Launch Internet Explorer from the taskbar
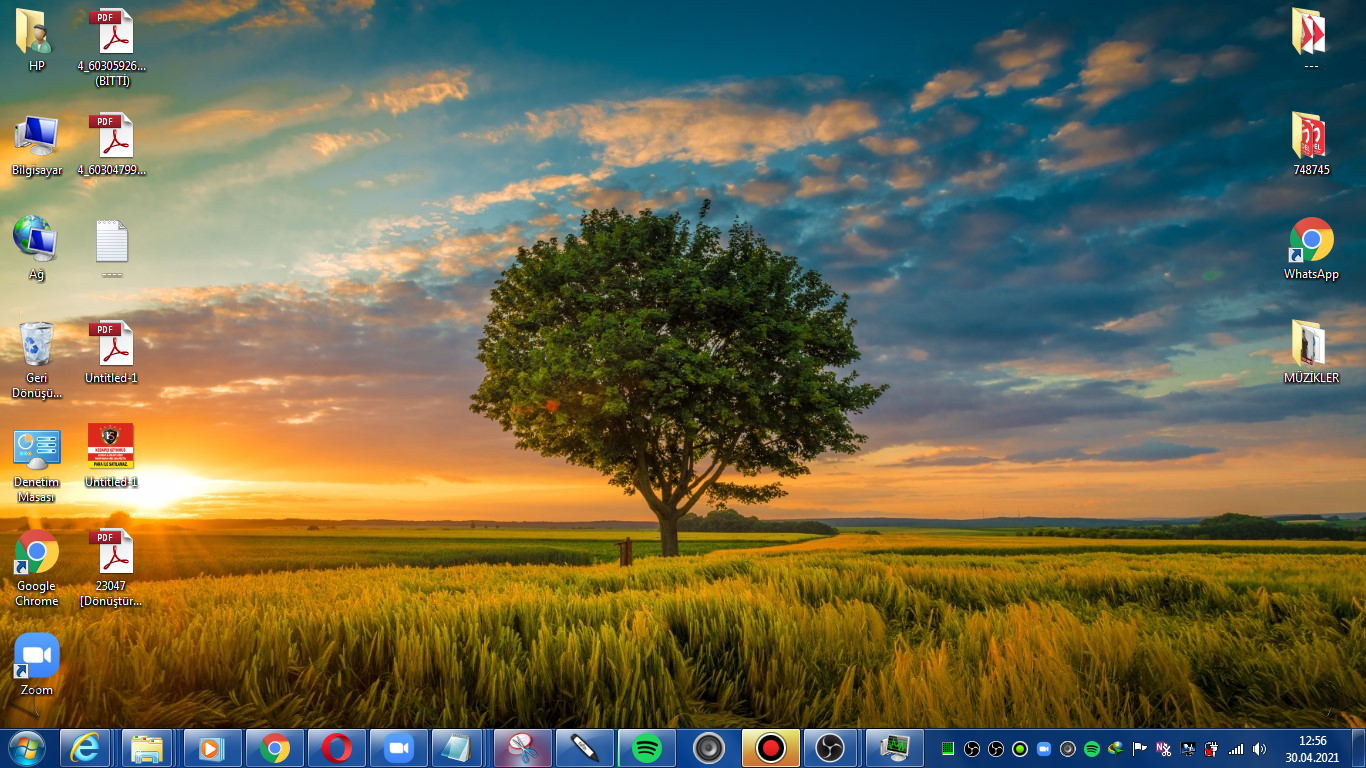Image resolution: width=1366 pixels, height=768 pixels. [x=86, y=747]
